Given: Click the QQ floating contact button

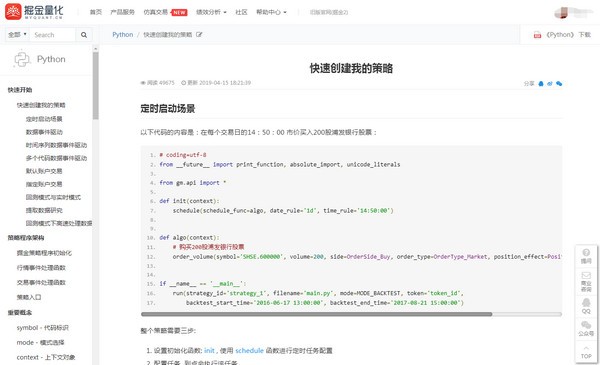Looking at the screenshot, I should point(586,306).
